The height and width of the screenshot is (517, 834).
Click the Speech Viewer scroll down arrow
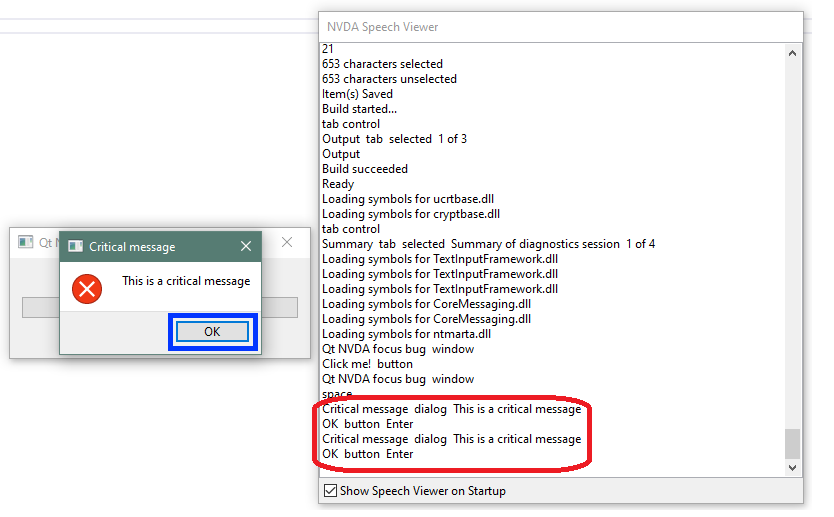coord(794,467)
